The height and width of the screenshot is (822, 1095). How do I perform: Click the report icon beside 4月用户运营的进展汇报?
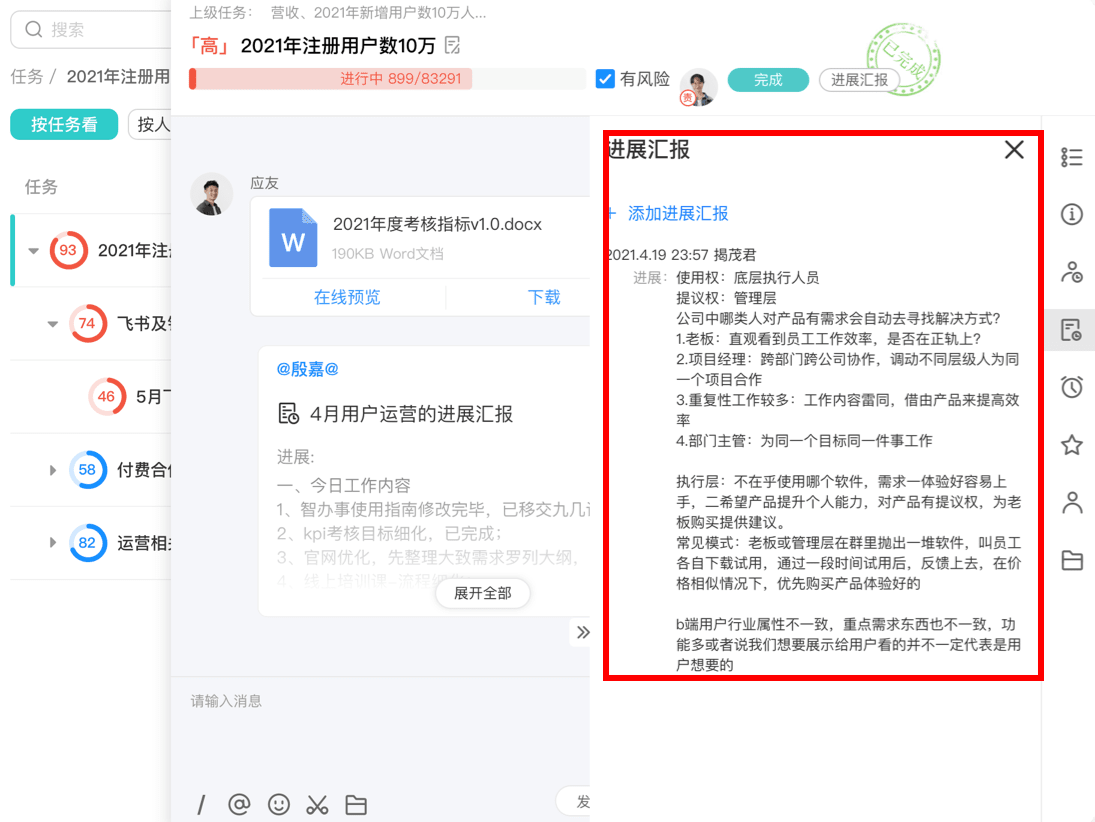click(x=288, y=413)
